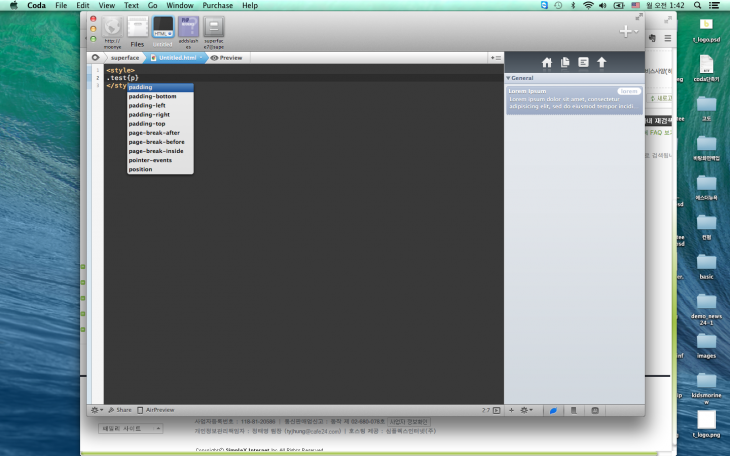Click the lorem tab-trigger badge
This screenshot has width=730, height=456.
[x=629, y=91]
